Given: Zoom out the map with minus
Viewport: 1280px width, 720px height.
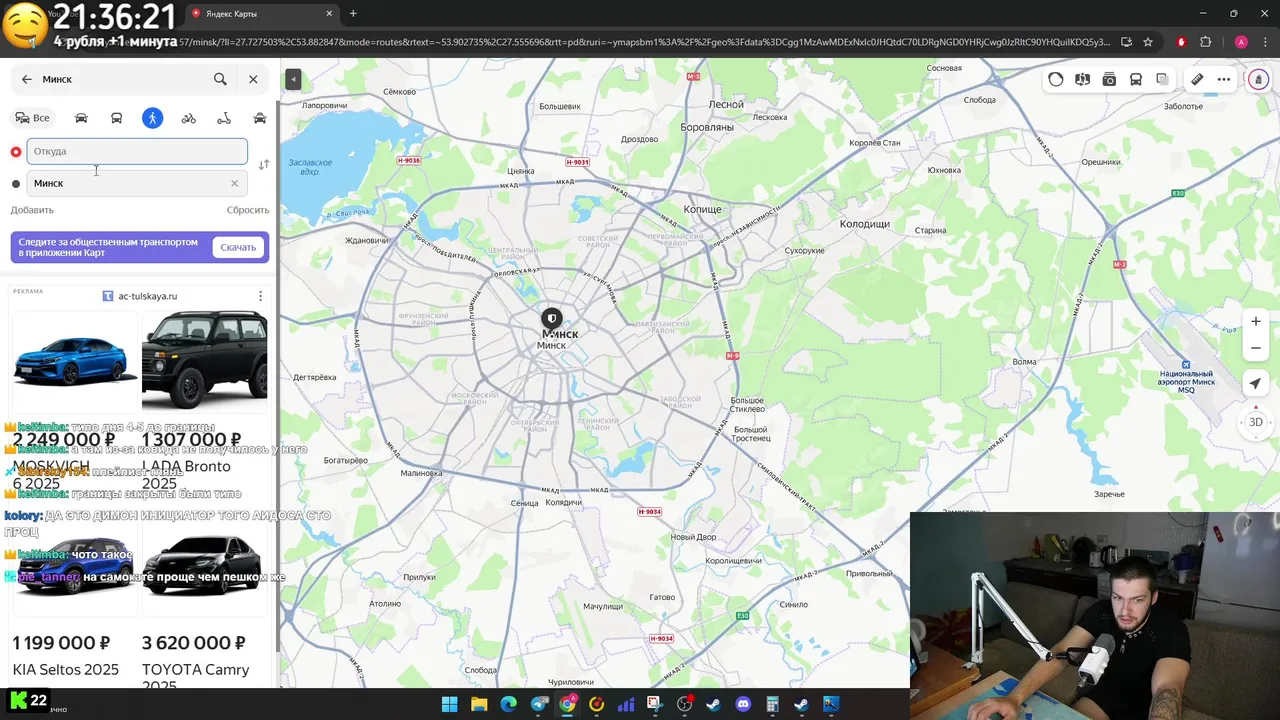Looking at the screenshot, I should click(1256, 348).
